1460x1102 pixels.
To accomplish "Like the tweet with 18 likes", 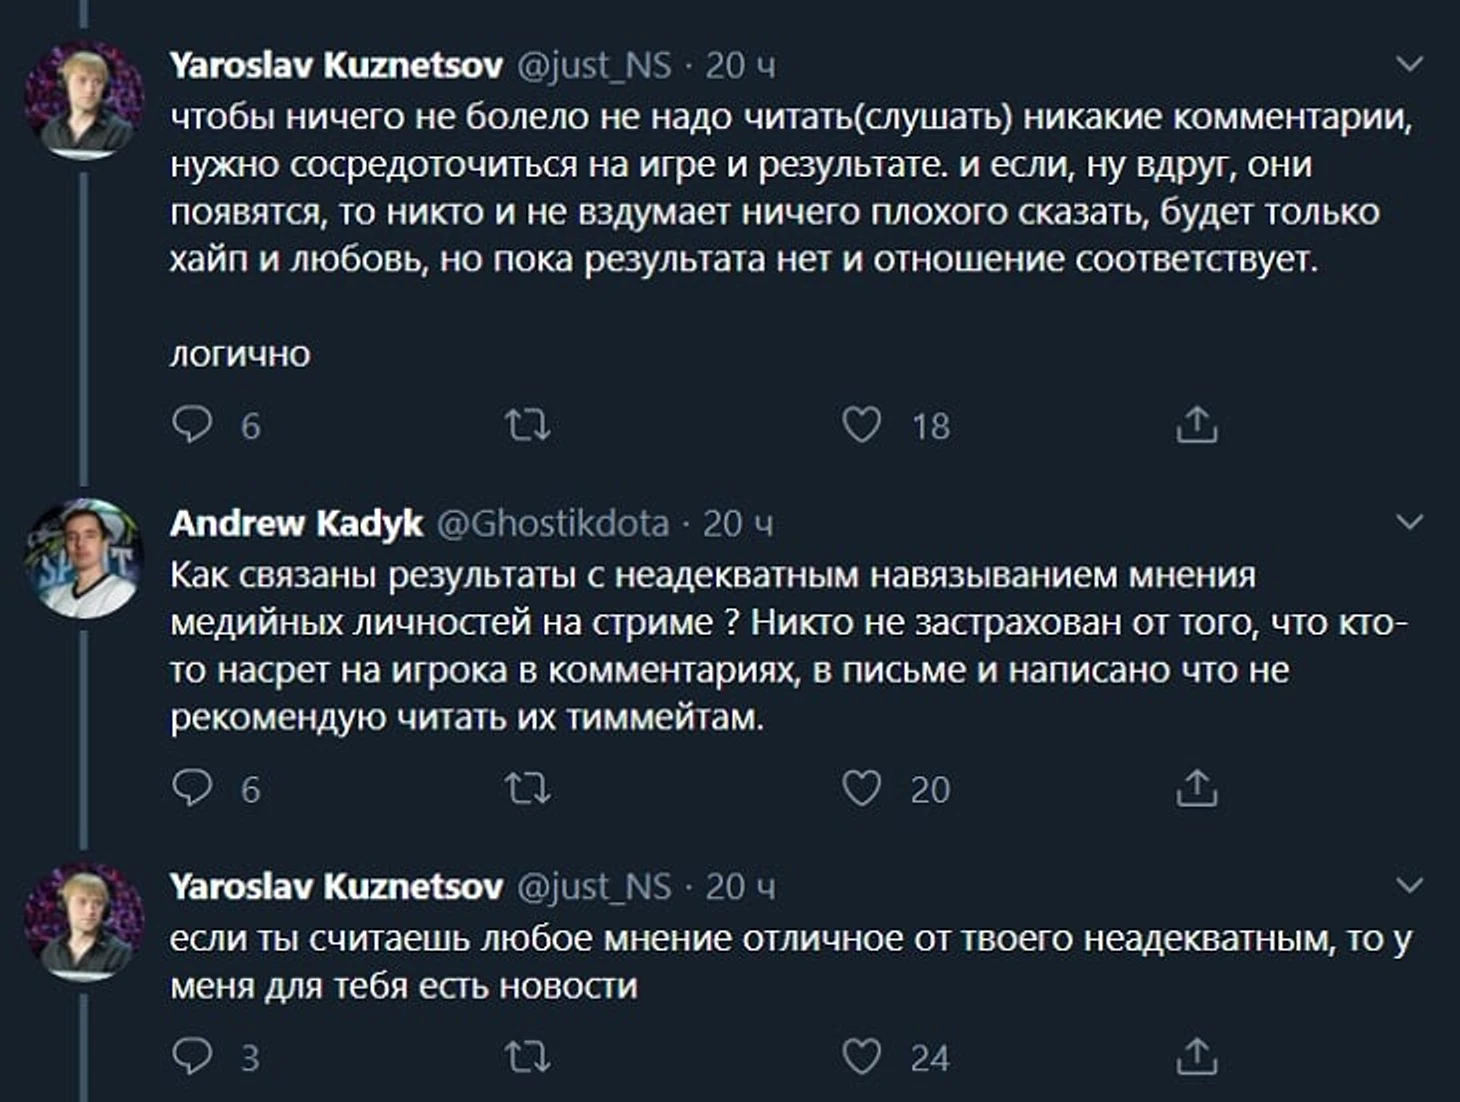I will click(861, 425).
